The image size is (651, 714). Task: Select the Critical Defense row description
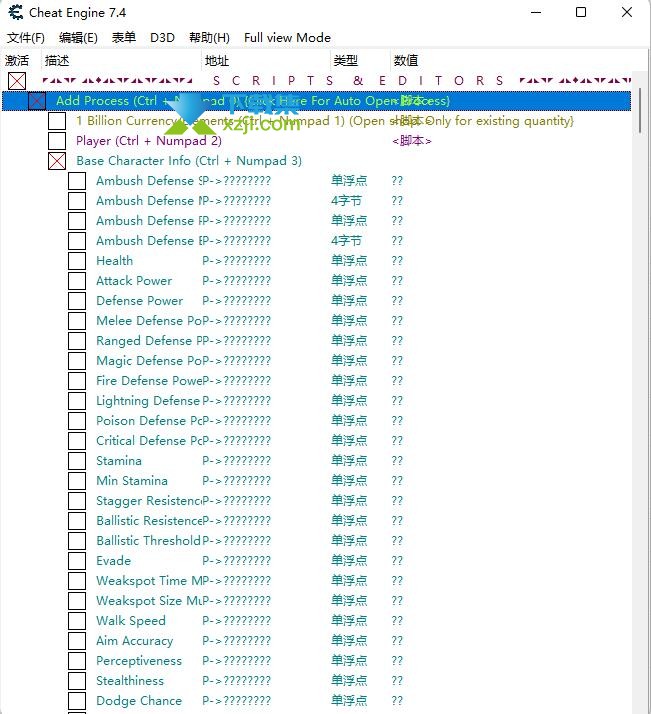149,441
